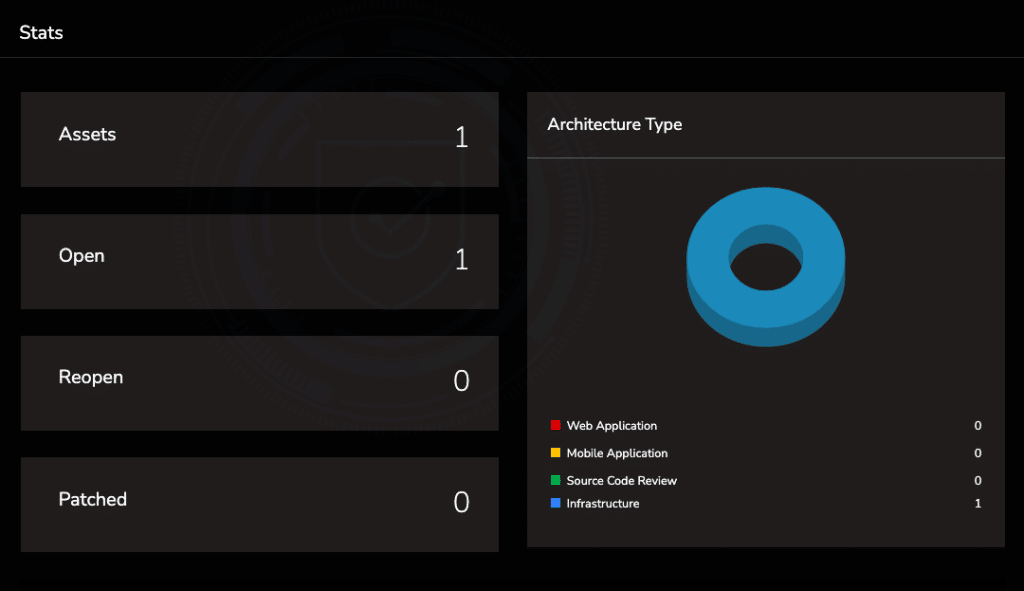Click the Stats section heading
Image resolution: width=1024 pixels, height=591 pixels.
tap(41, 33)
